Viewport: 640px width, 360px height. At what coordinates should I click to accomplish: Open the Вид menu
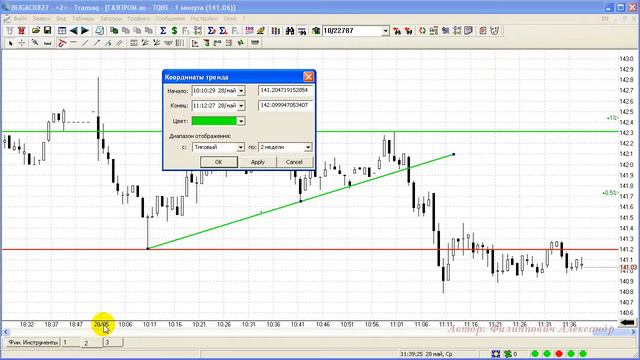(61, 19)
